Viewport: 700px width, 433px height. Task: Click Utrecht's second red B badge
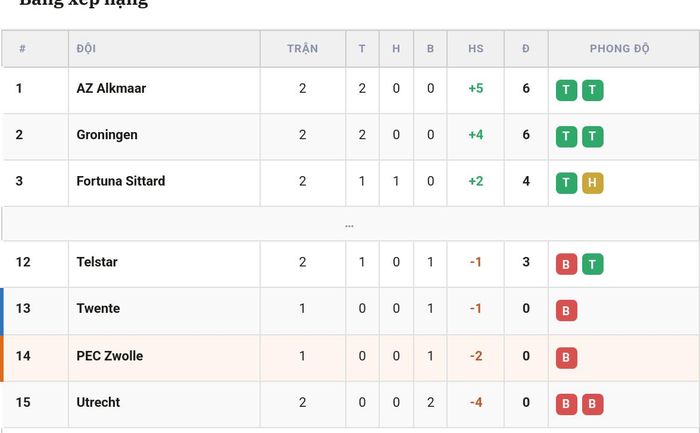tap(592, 404)
